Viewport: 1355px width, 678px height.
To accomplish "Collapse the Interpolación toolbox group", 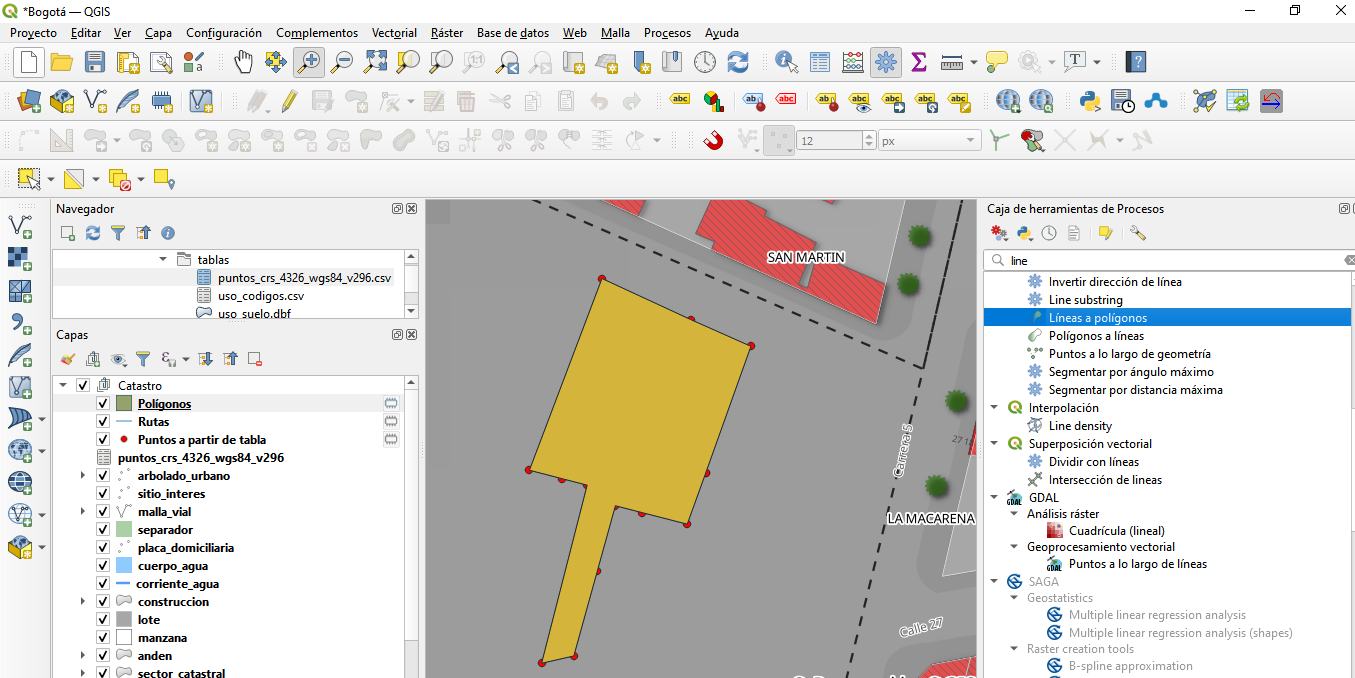I will 995,408.
